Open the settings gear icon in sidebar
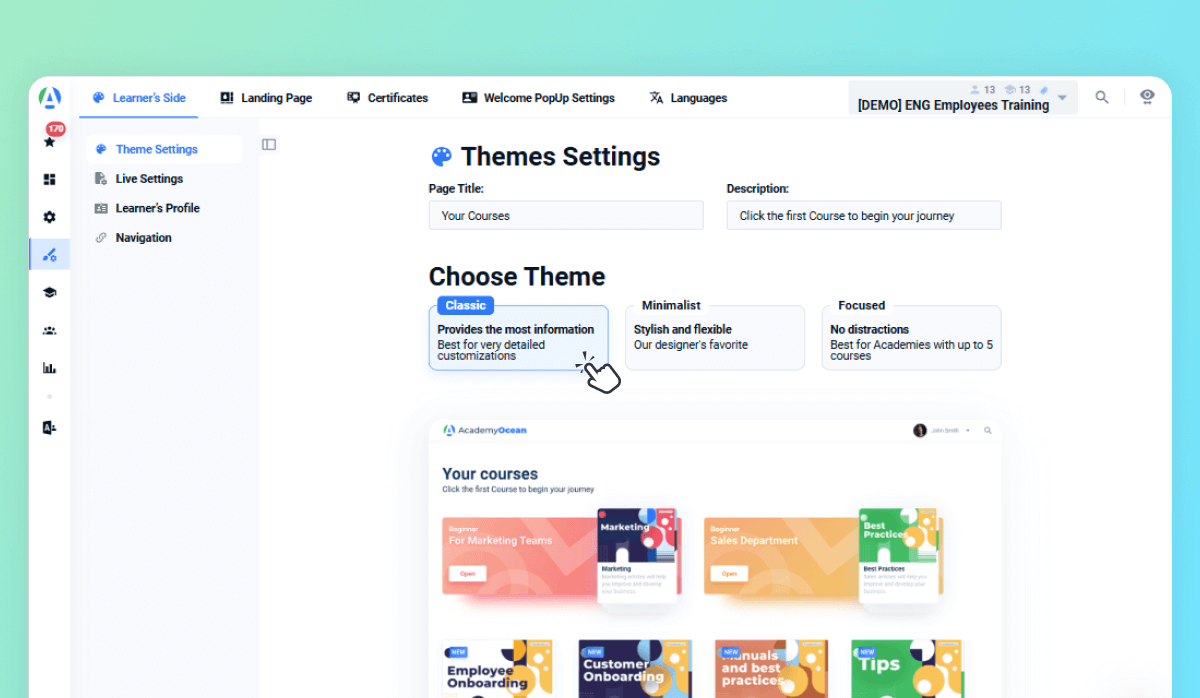This screenshot has width=1200, height=698. [x=49, y=217]
